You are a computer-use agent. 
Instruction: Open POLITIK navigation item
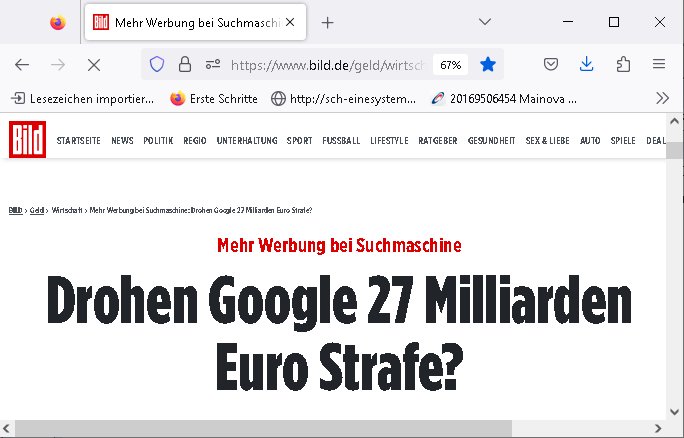tap(158, 140)
